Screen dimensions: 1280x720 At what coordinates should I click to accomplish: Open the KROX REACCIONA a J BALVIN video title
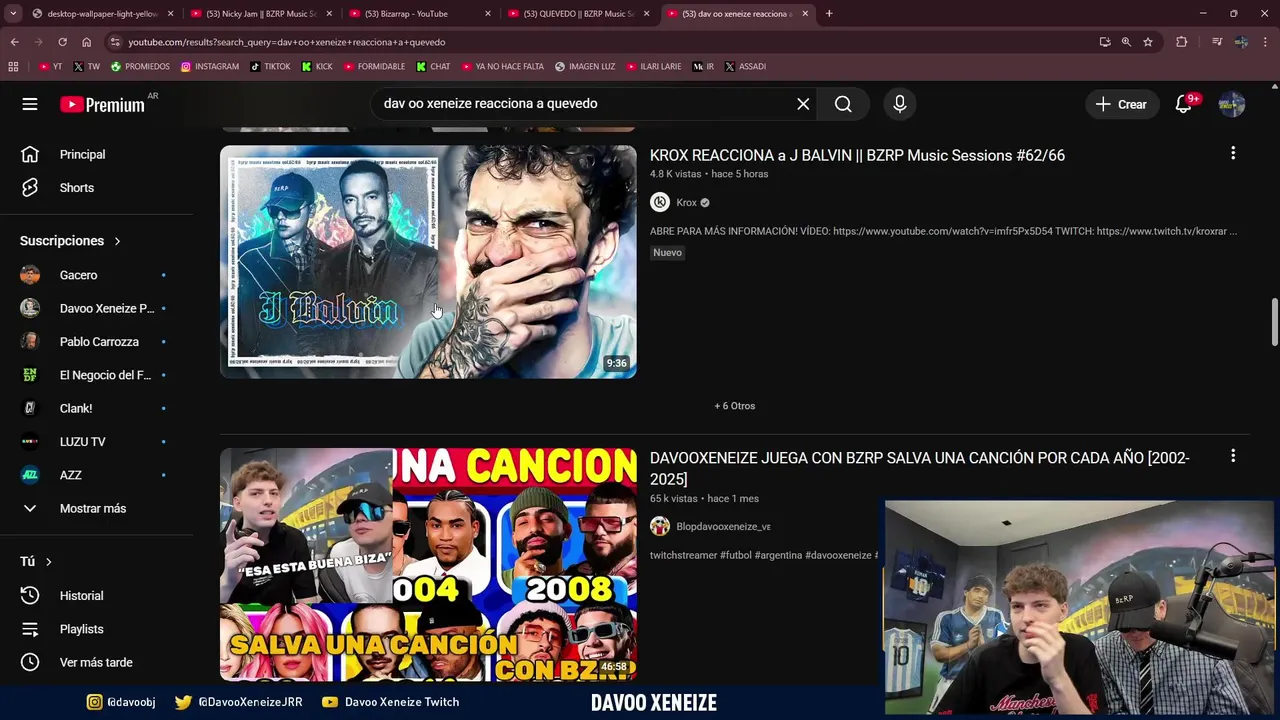[x=857, y=155]
